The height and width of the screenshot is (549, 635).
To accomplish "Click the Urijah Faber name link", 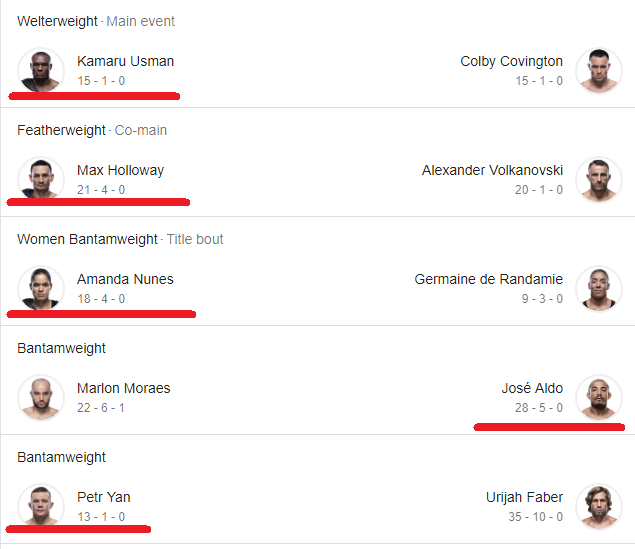I will [524, 497].
